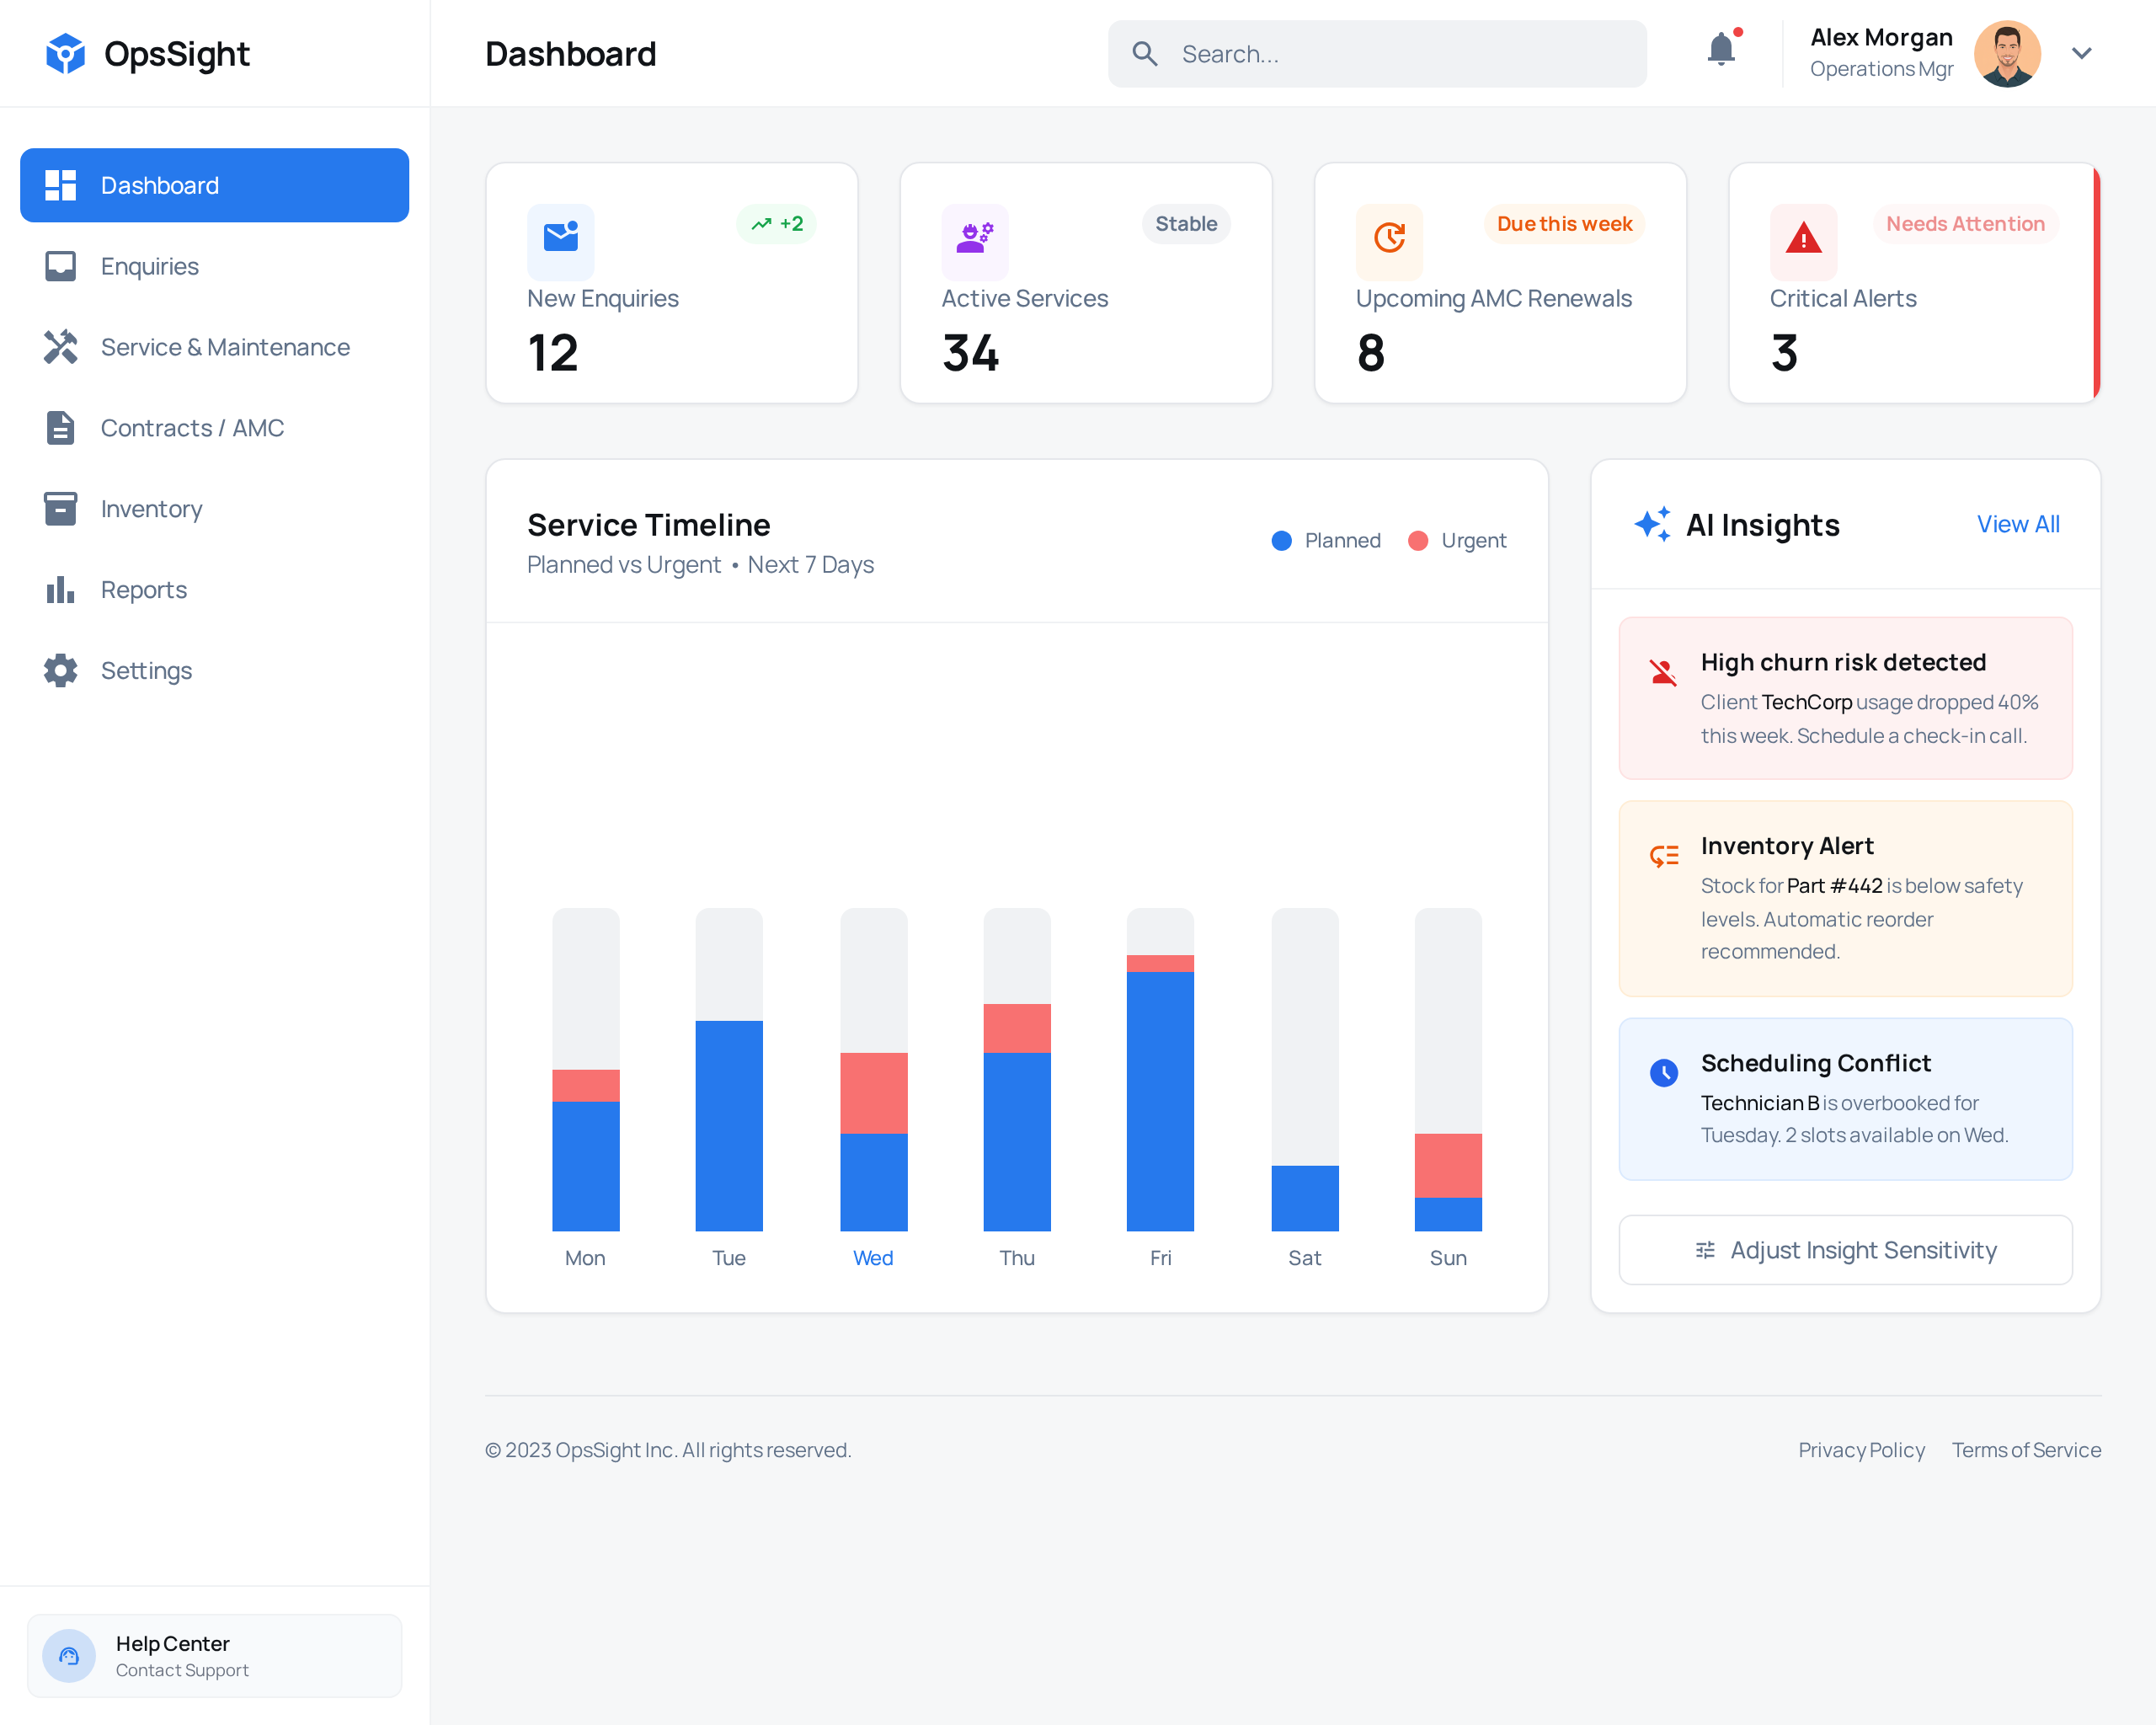2156x1725 pixels.
Task: Open Settings from the sidebar
Action: [x=214, y=671]
